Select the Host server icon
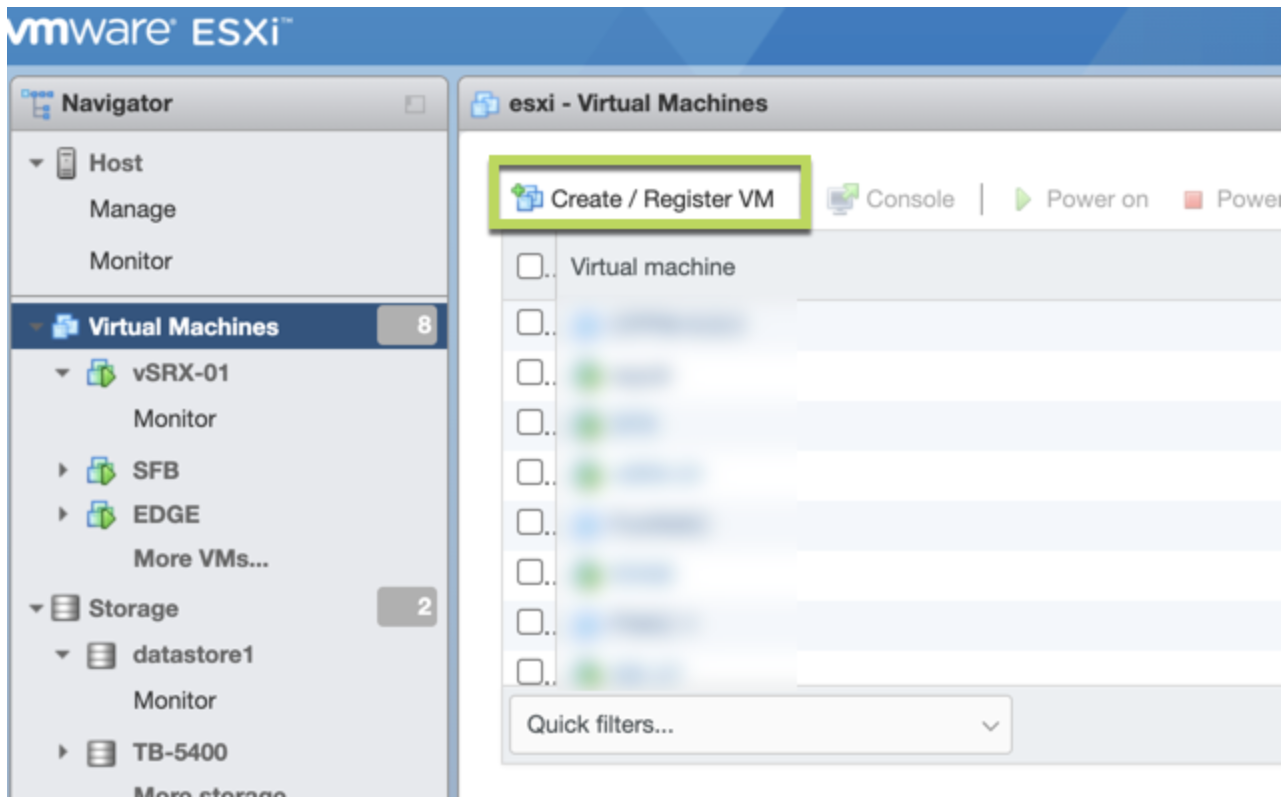Viewport: 1286px width, 800px height. [x=67, y=163]
